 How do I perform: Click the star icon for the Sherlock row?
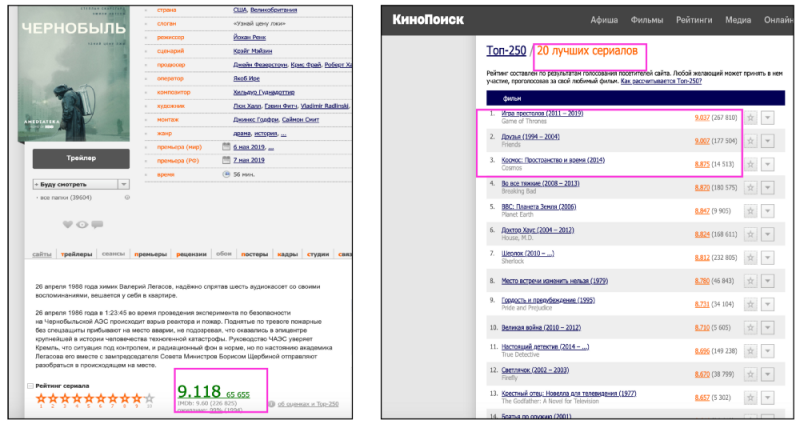750,257
